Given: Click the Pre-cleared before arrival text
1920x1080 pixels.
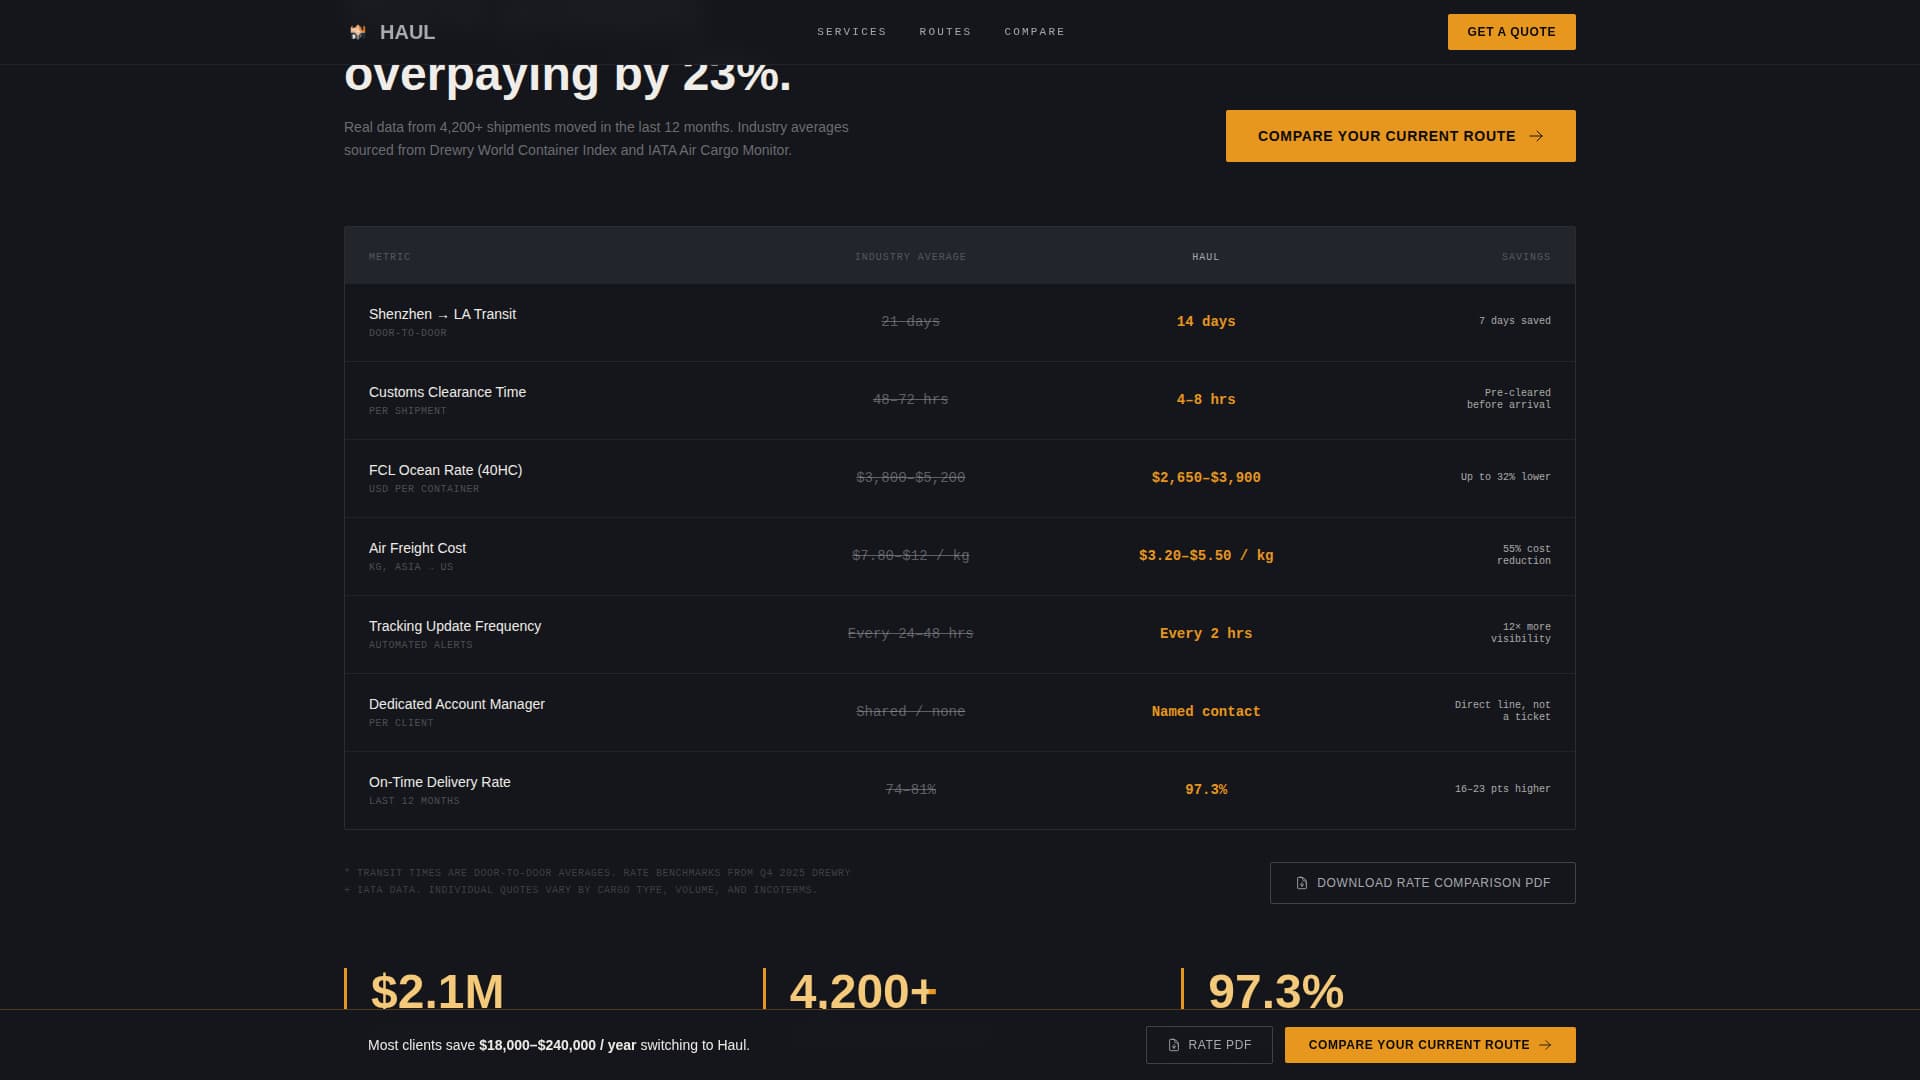Looking at the screenshot, I should pyautogui.click(x=1508, y=399).
